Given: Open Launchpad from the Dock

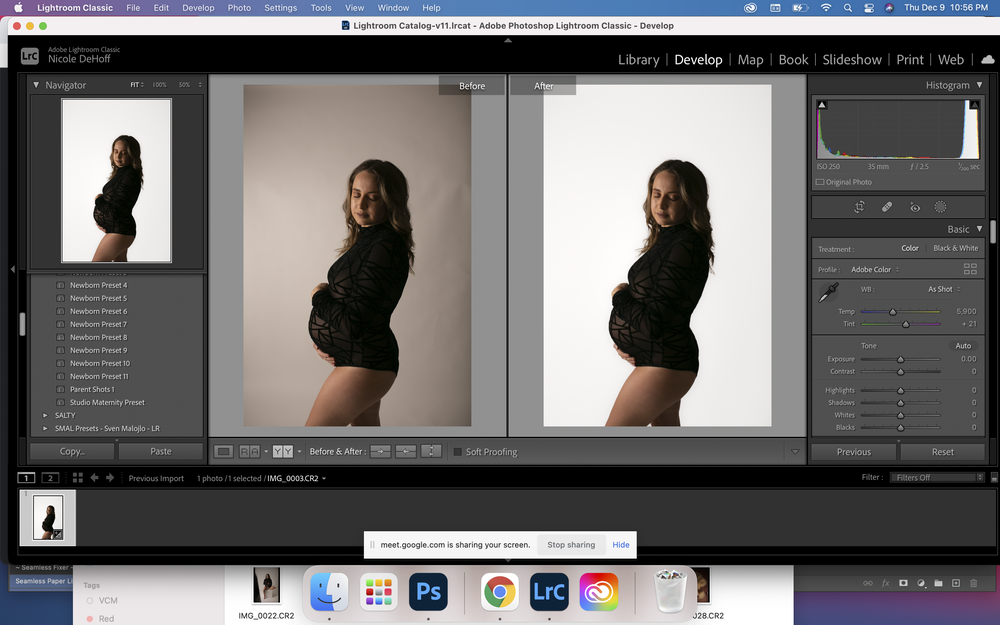Looking at the screenshot, I should coord(378,591).
